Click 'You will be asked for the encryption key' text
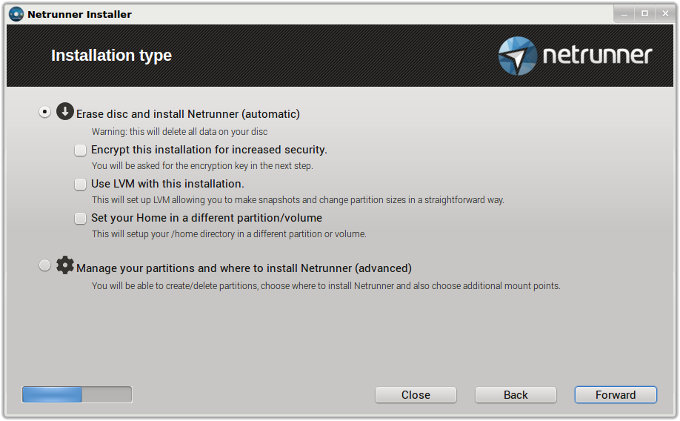Image resolution: width=680 pixels, height=421 pixels. click(x=202, y=166)
